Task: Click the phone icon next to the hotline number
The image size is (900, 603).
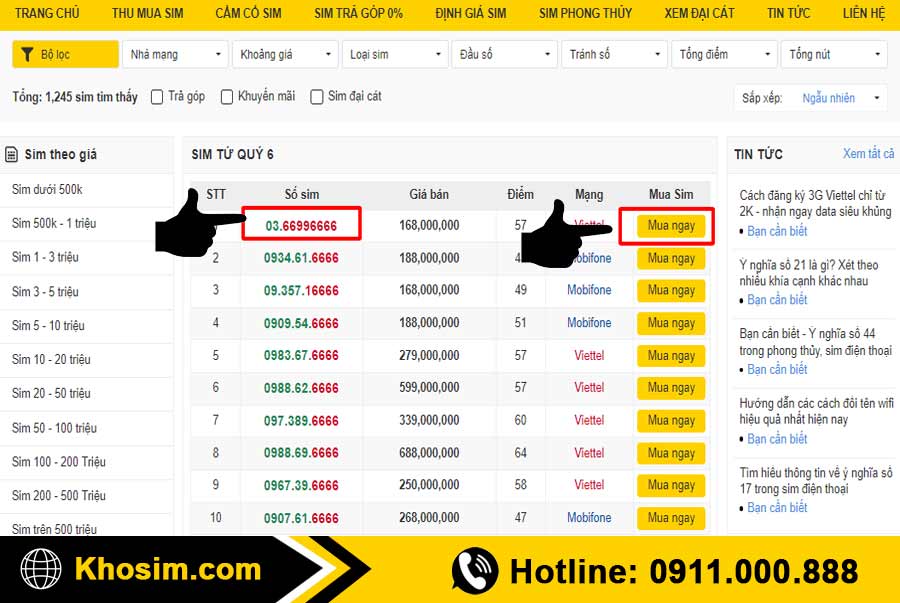Action: (472, 570)
